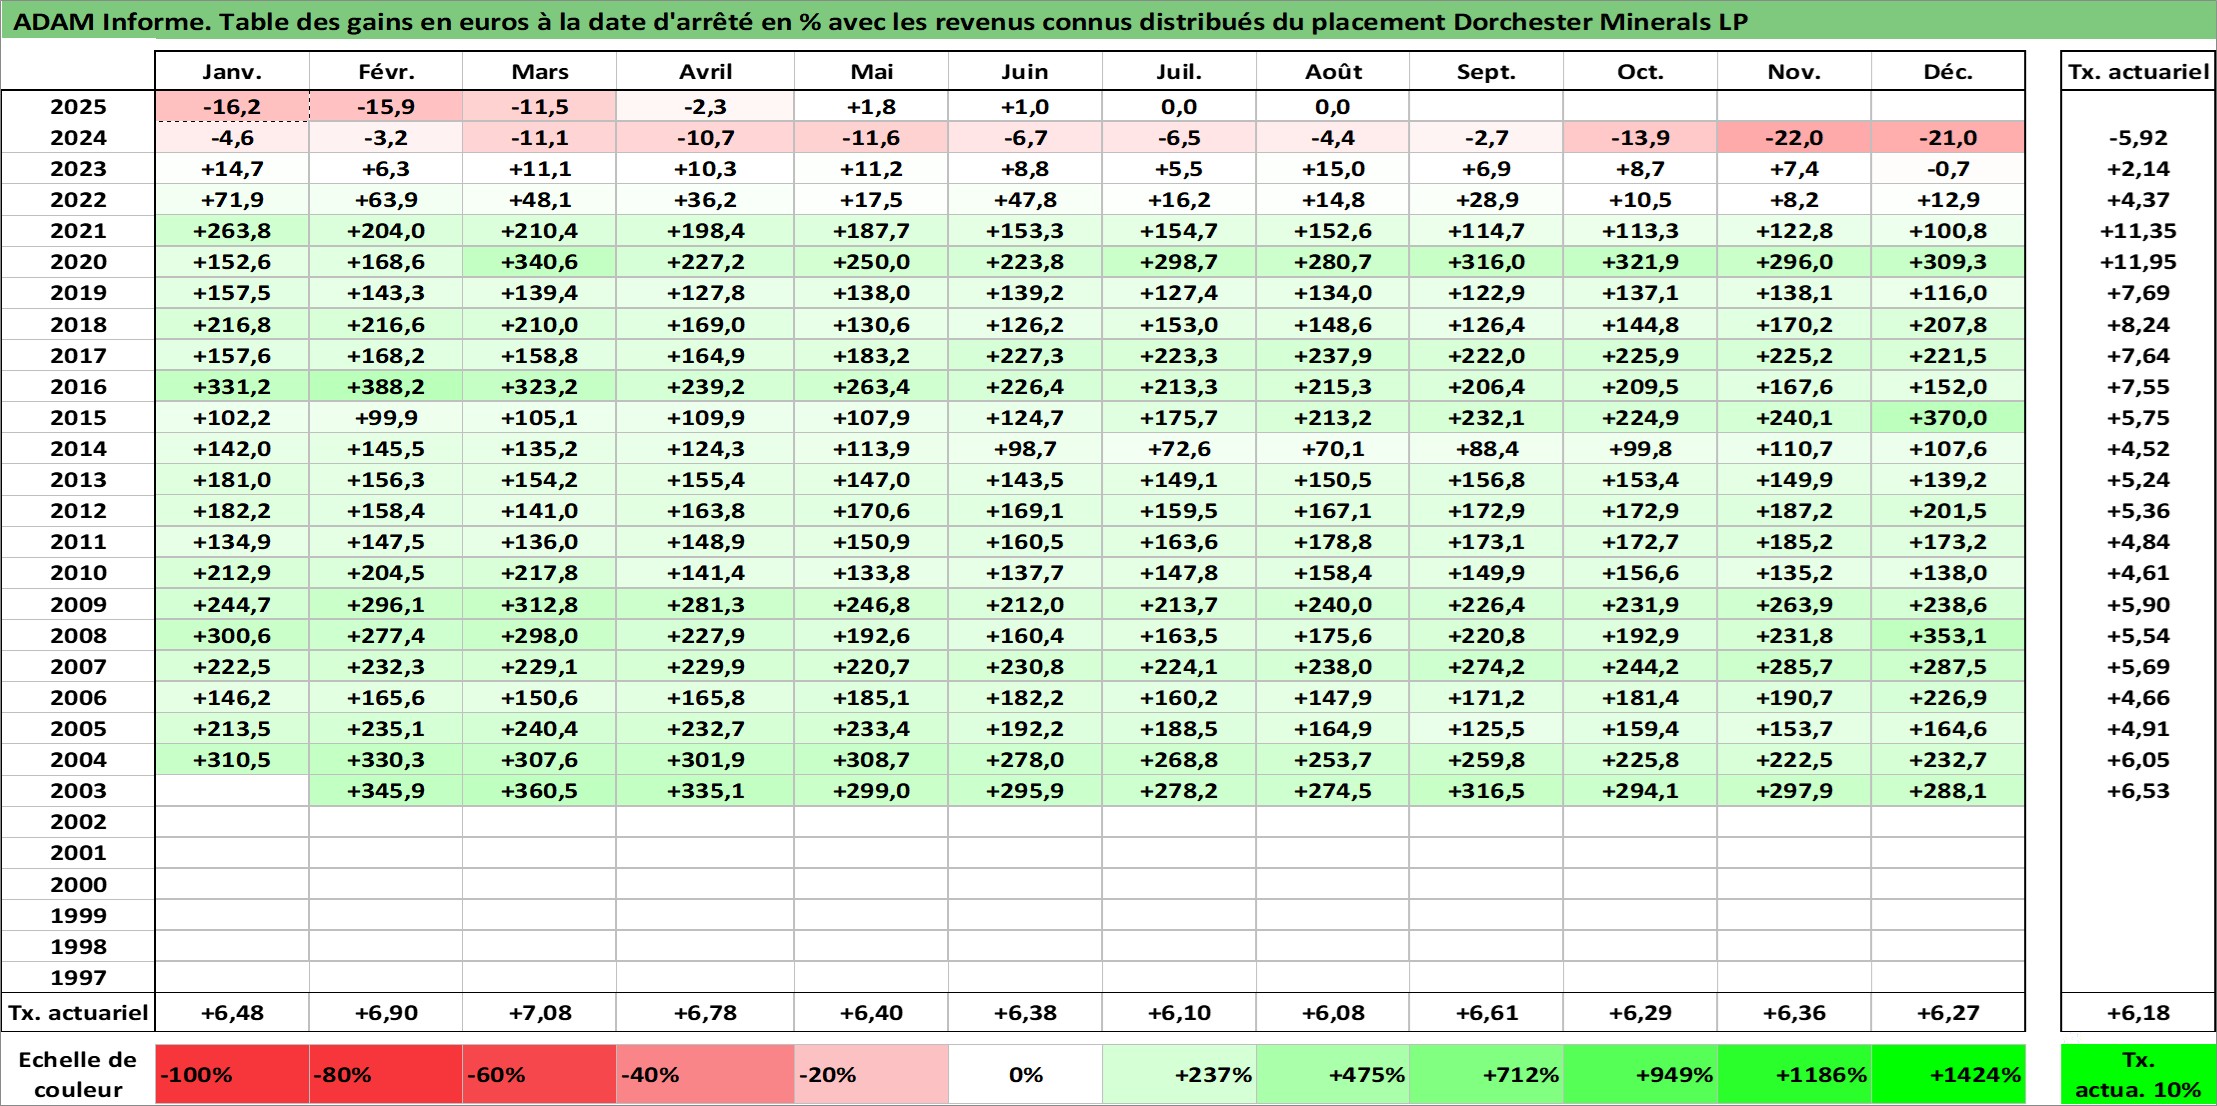2217x1106 pixels.
Task: Click the -0,7 value in December 2023
Action: pos(1948,168)
